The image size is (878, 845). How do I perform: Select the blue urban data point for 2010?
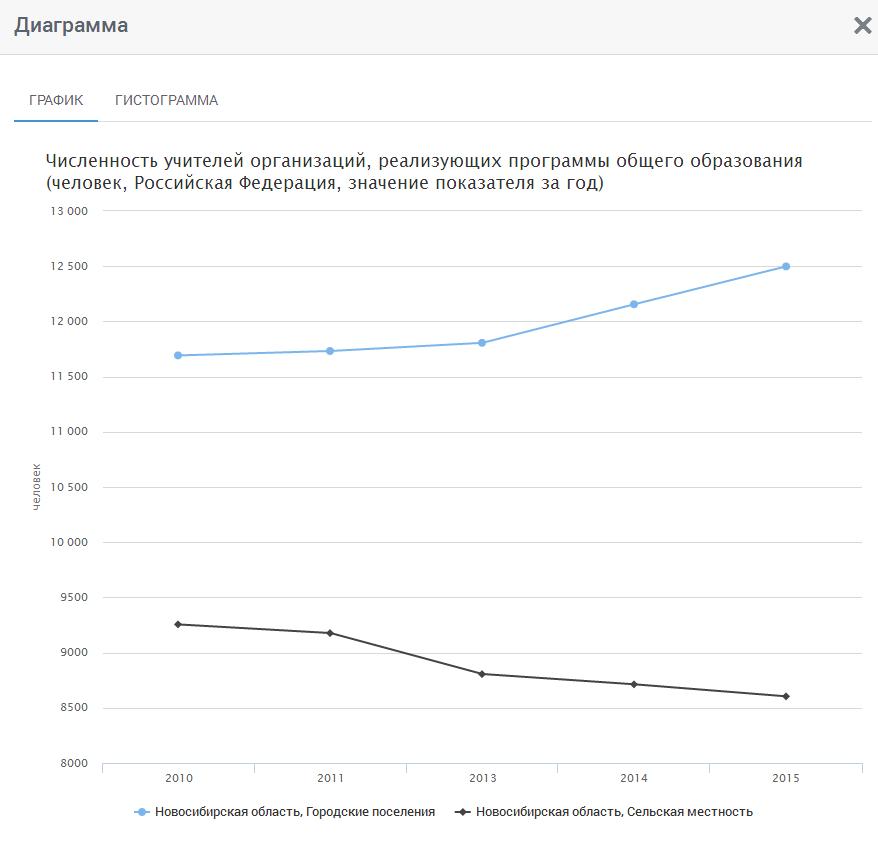tap(178, 355)
